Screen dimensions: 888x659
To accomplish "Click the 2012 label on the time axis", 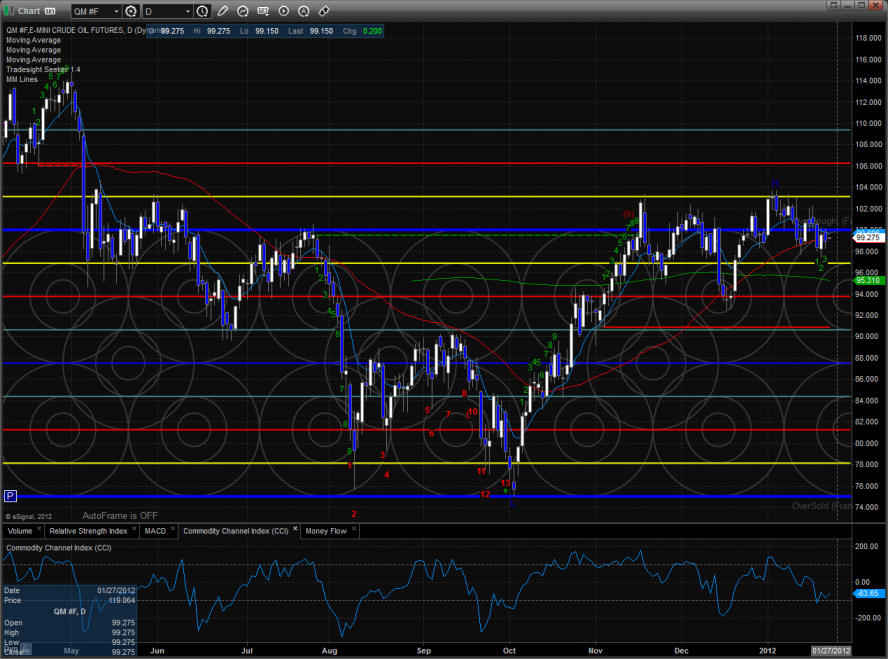I will (767, 651).
